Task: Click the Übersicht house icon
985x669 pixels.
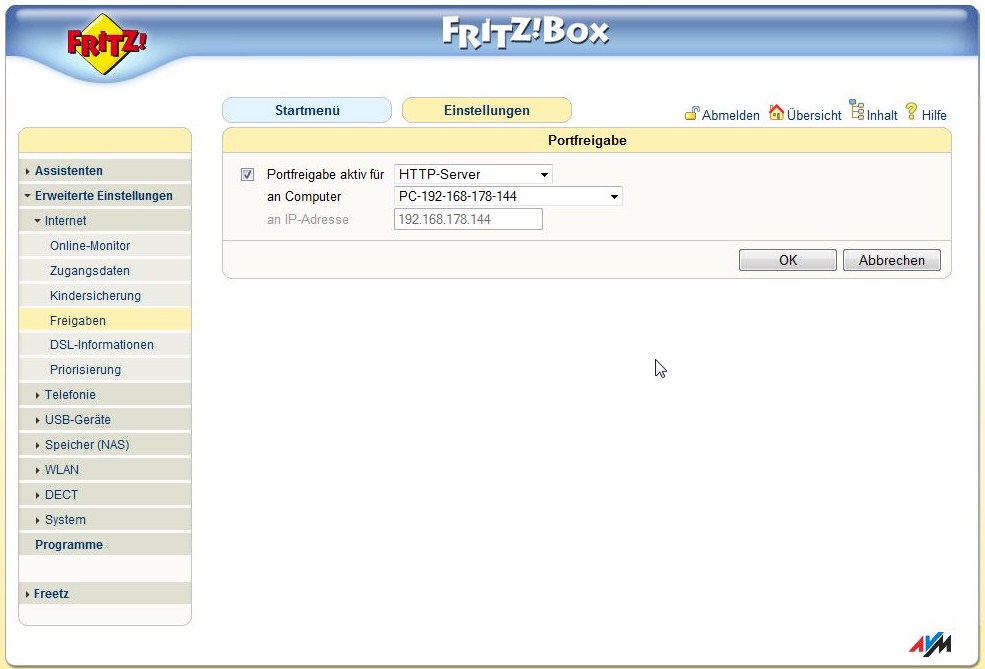Action: pos(776,112)
